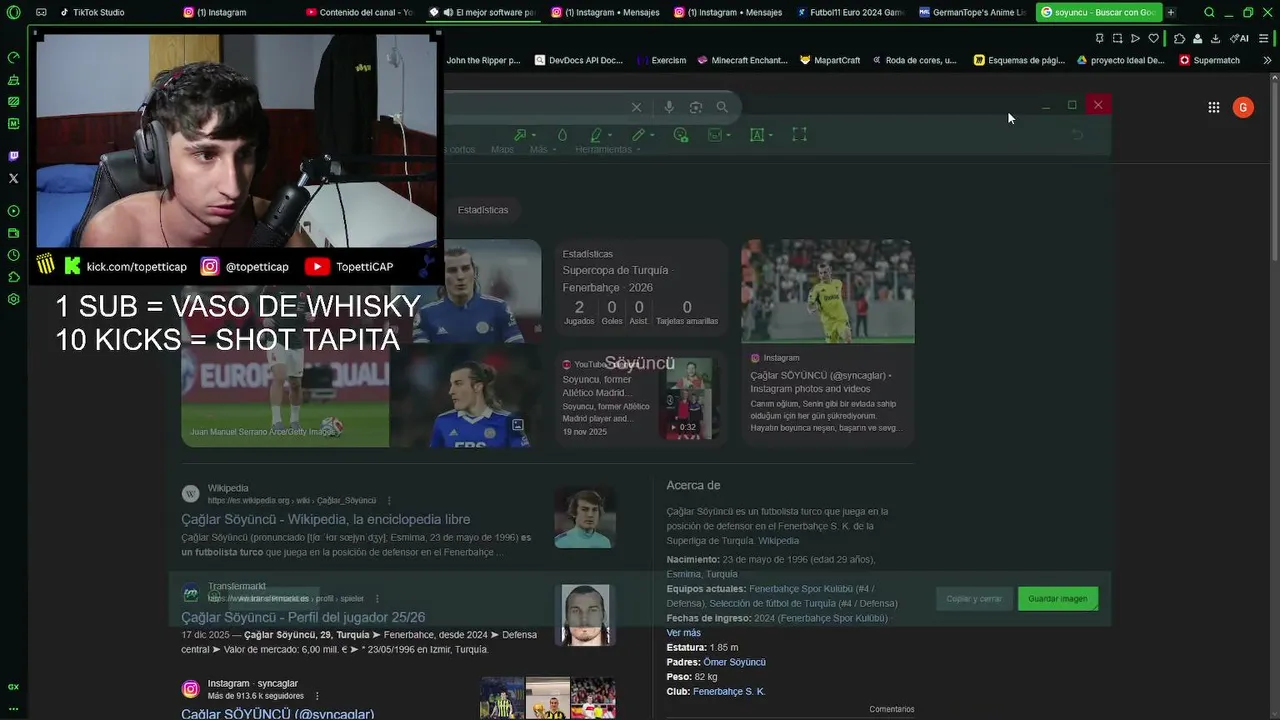The image size is (1280, 720).
Task: Open the downloads icon in browser toolbar
Action: coord(1215,38)
